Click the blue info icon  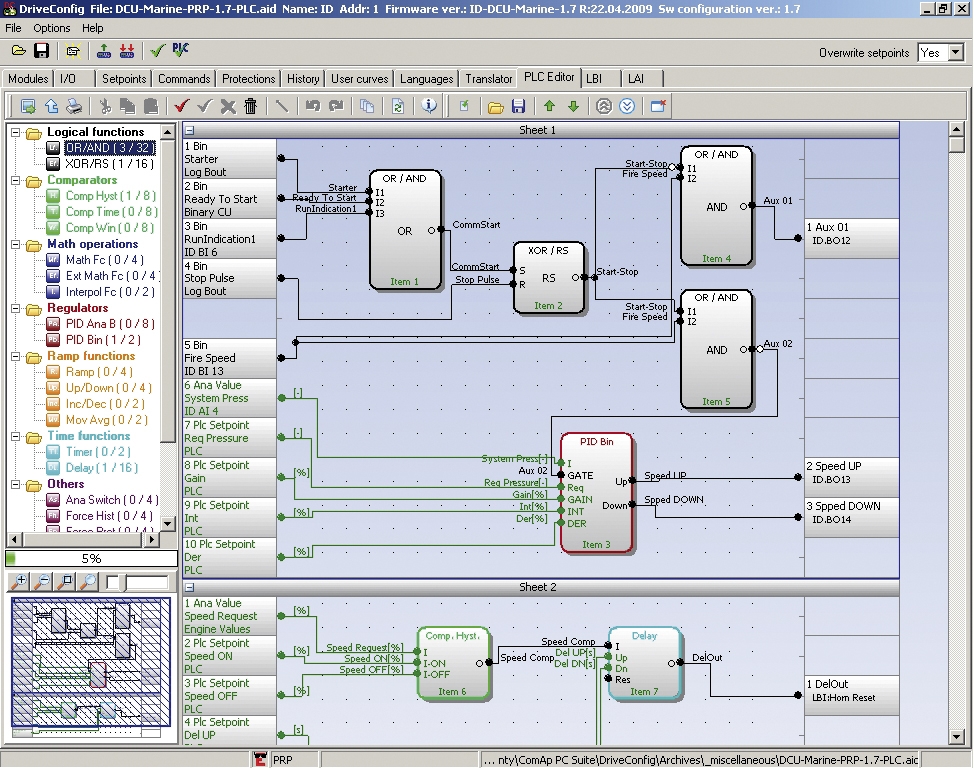point(429,106)
